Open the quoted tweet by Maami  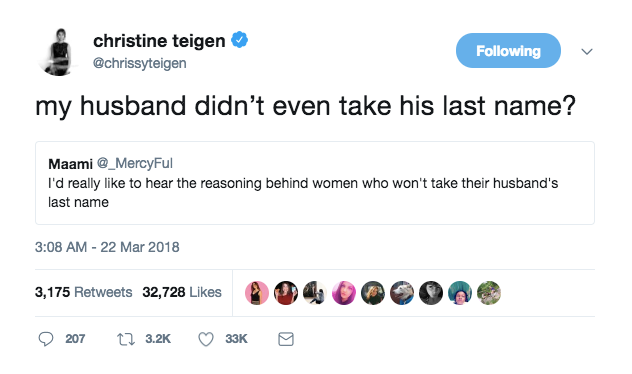click(x=315, y=183)
